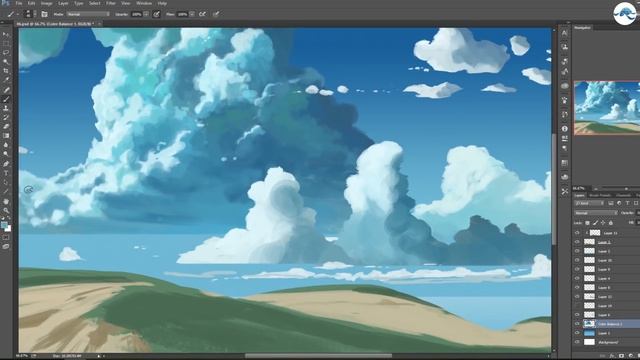Select the Rectangular Marquee tool
This screenshot has width=640, height=360.
pos(6,44)
